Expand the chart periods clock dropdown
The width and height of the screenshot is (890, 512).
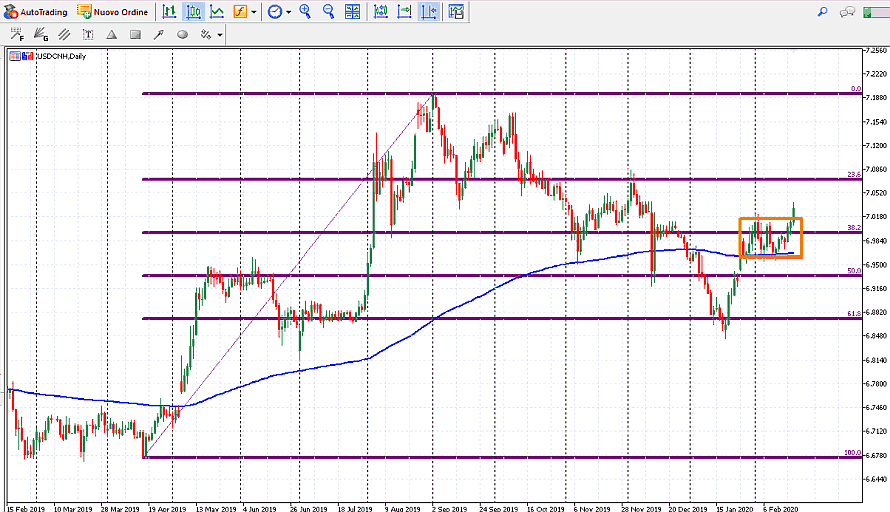coord(288,12)
